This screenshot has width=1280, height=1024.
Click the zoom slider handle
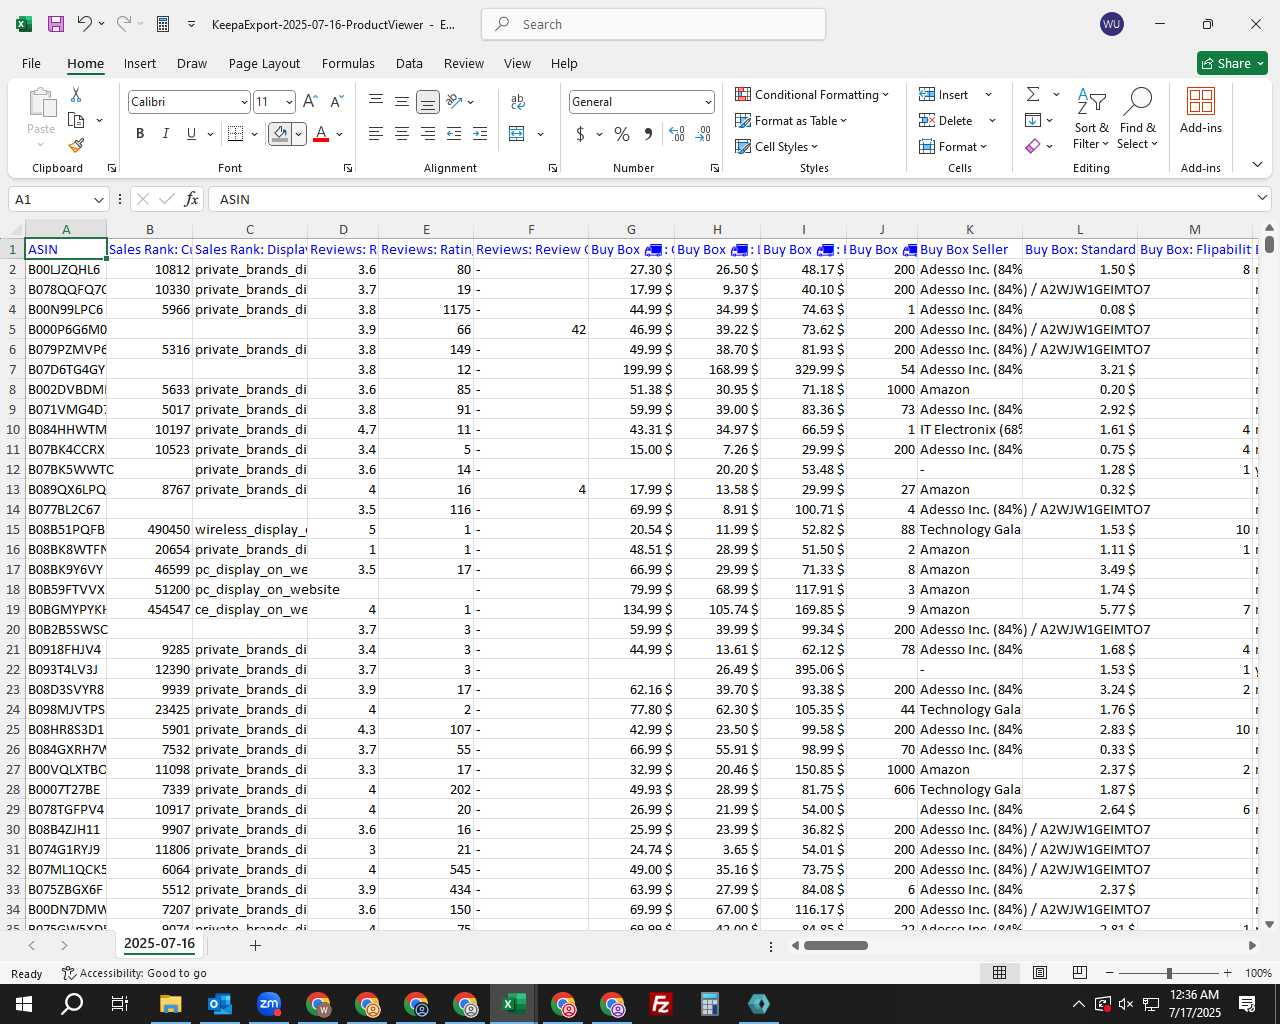click(1169, 973)
